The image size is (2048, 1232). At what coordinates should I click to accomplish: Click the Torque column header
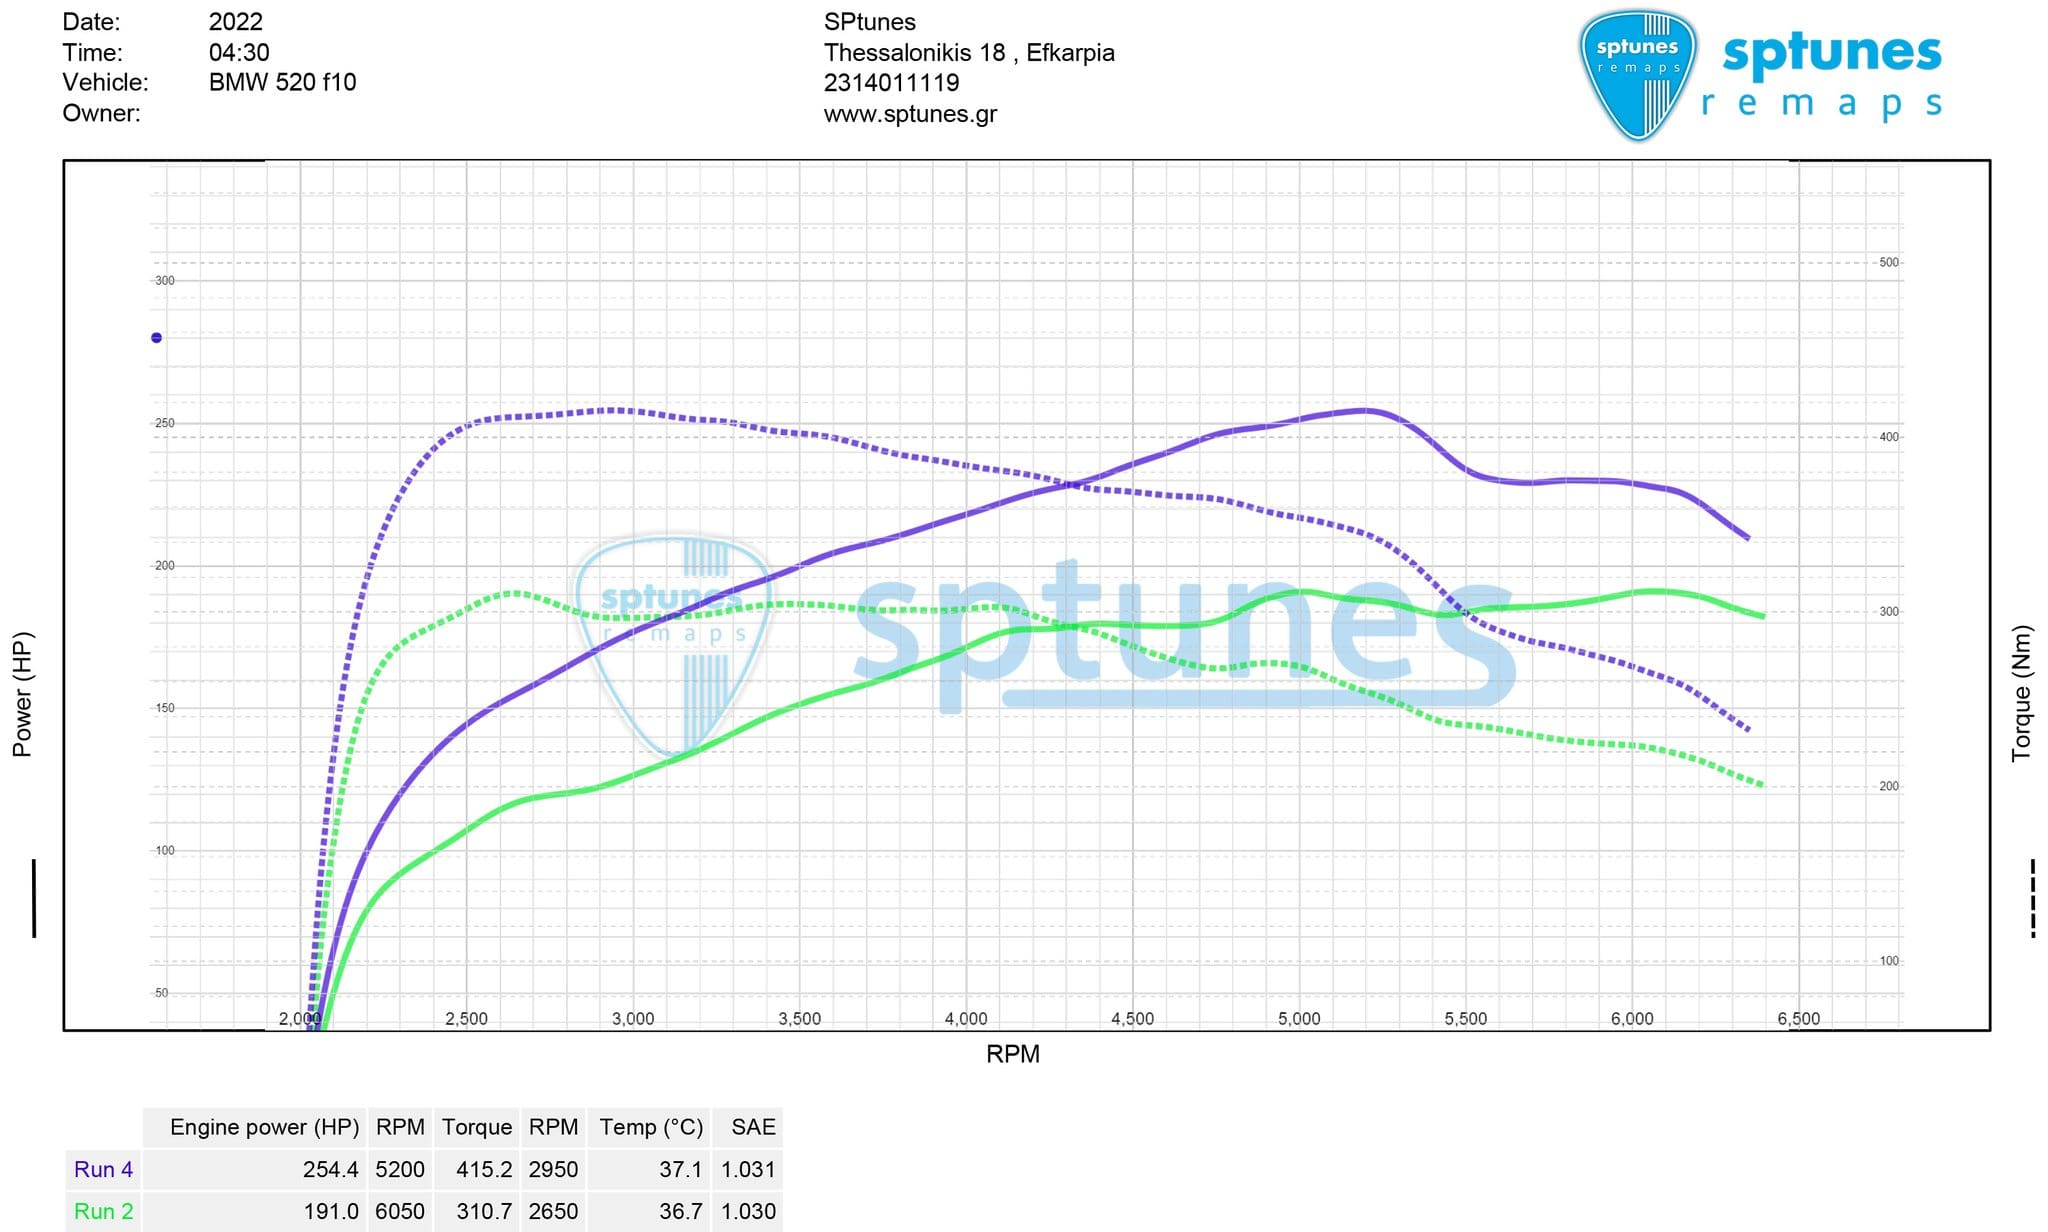[x=477, y=1127]
